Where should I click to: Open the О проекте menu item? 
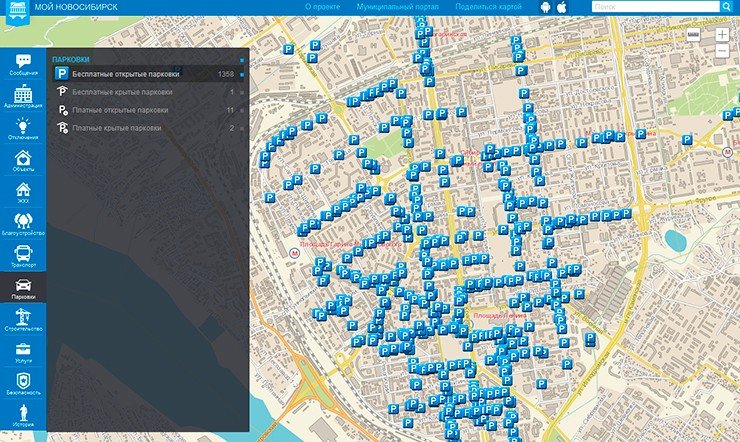pos(322,7)
